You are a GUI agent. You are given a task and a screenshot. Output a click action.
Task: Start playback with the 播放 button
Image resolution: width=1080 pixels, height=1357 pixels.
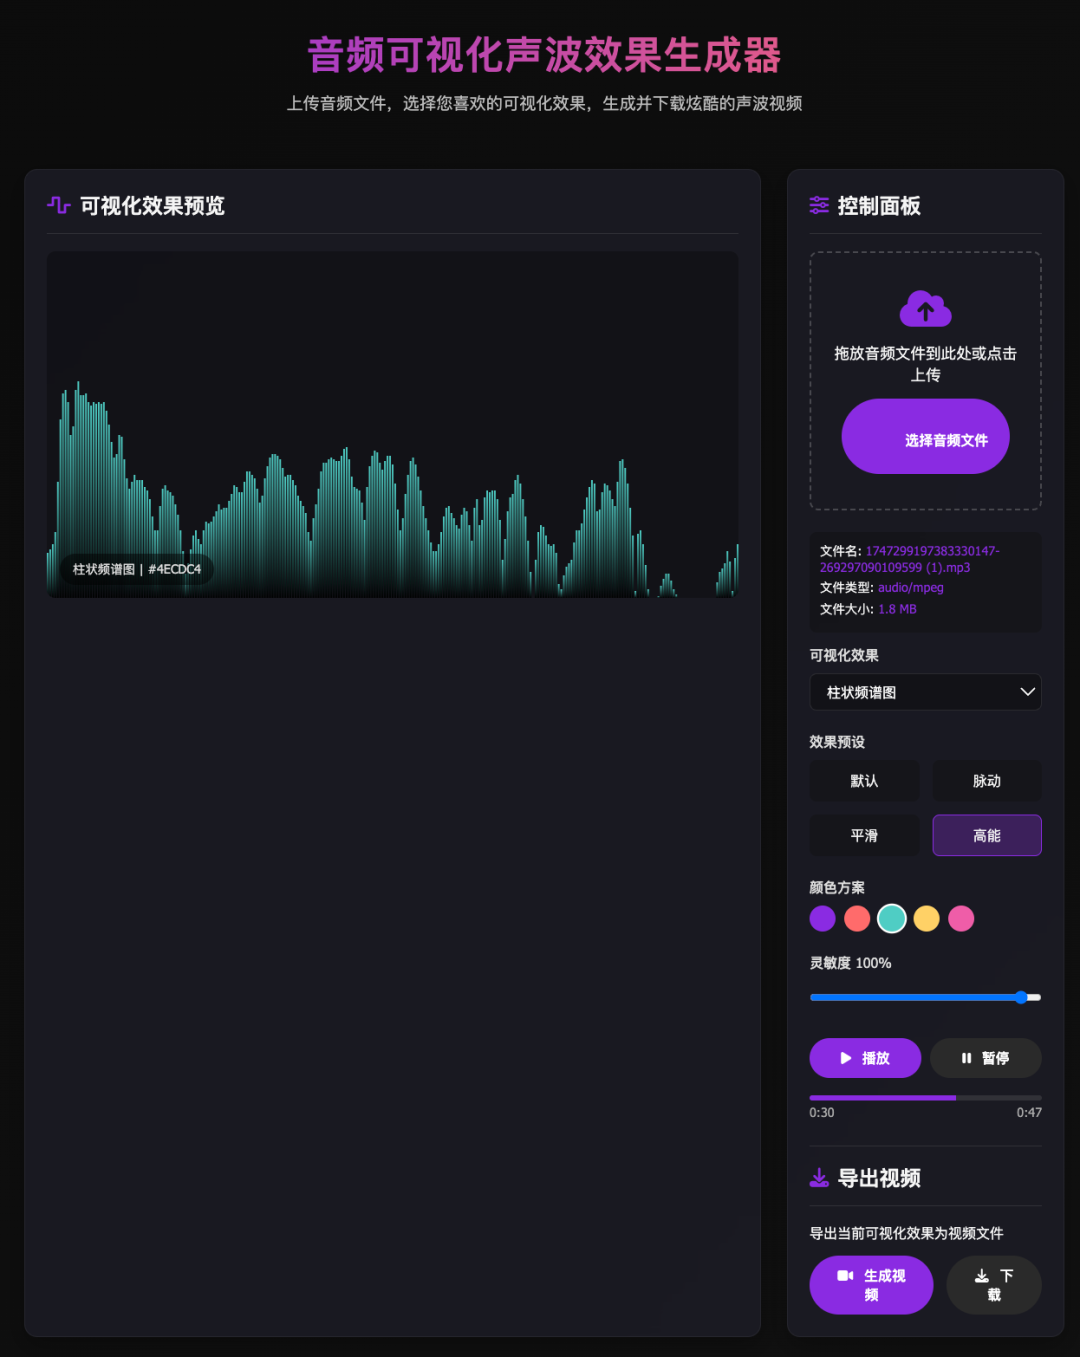click(865, 1058)
